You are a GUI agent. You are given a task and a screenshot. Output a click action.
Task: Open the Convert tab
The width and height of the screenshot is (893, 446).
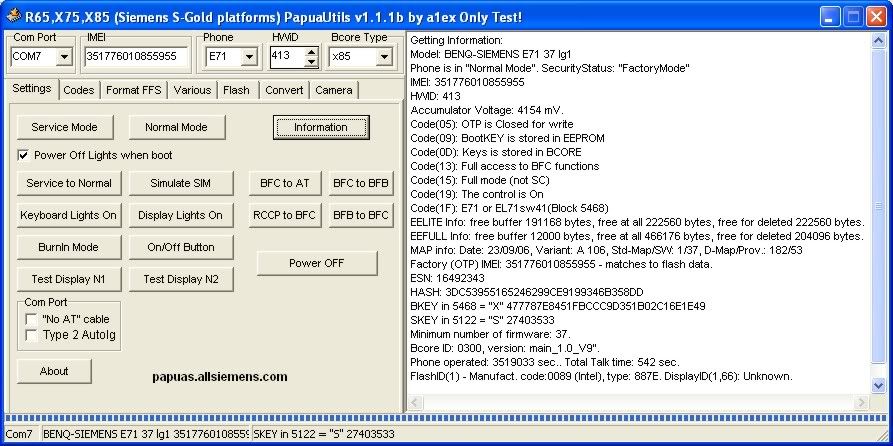[x=284, y=90]
